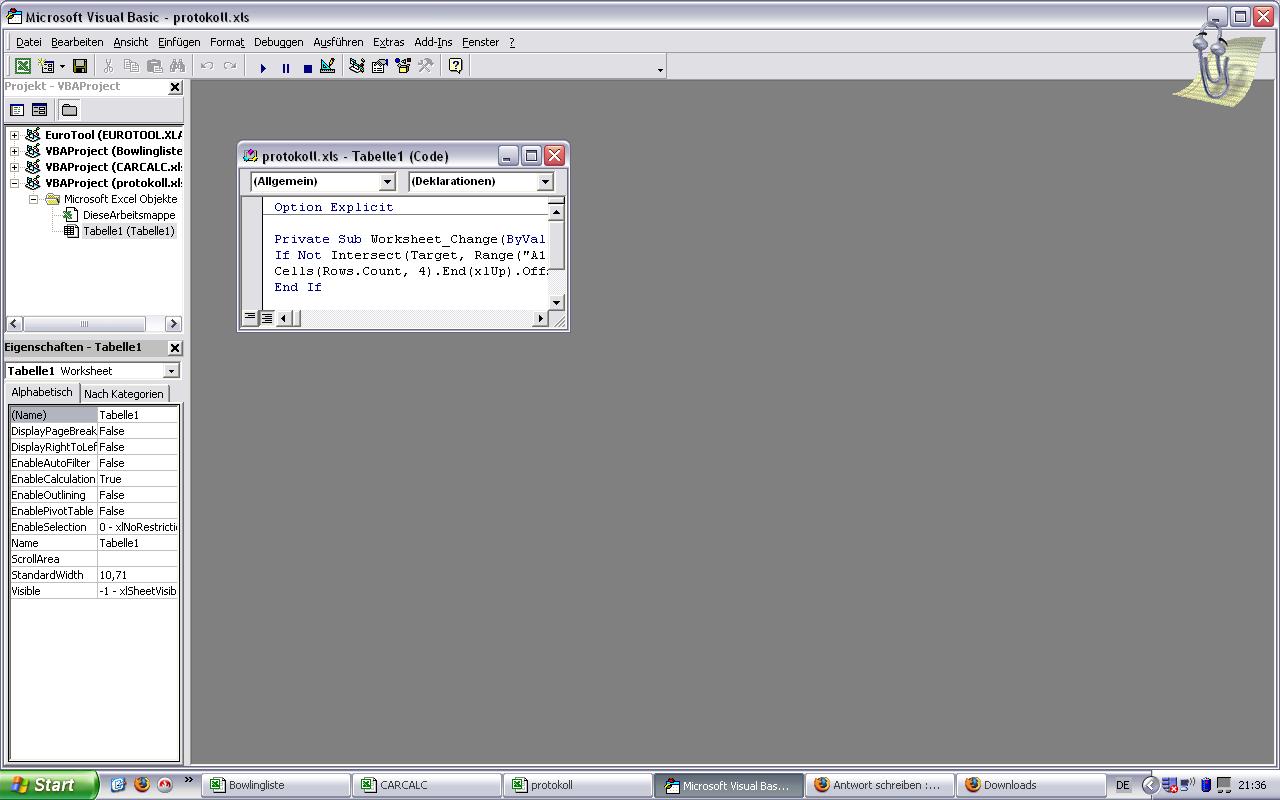Open toolbar options arrow at toolbar end
This screenshot has height=800, width=1280.
click(660, 69)
